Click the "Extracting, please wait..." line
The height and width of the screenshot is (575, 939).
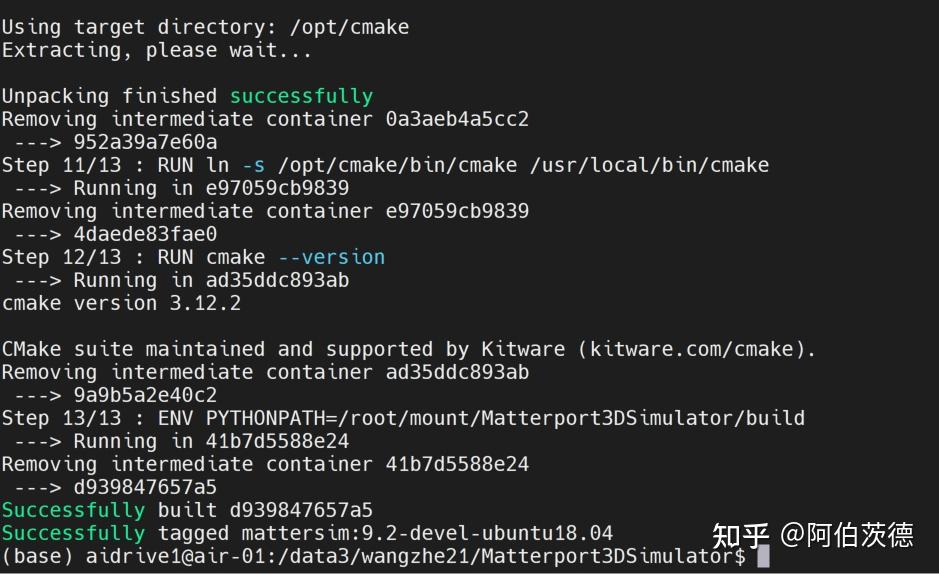point(156,50)
